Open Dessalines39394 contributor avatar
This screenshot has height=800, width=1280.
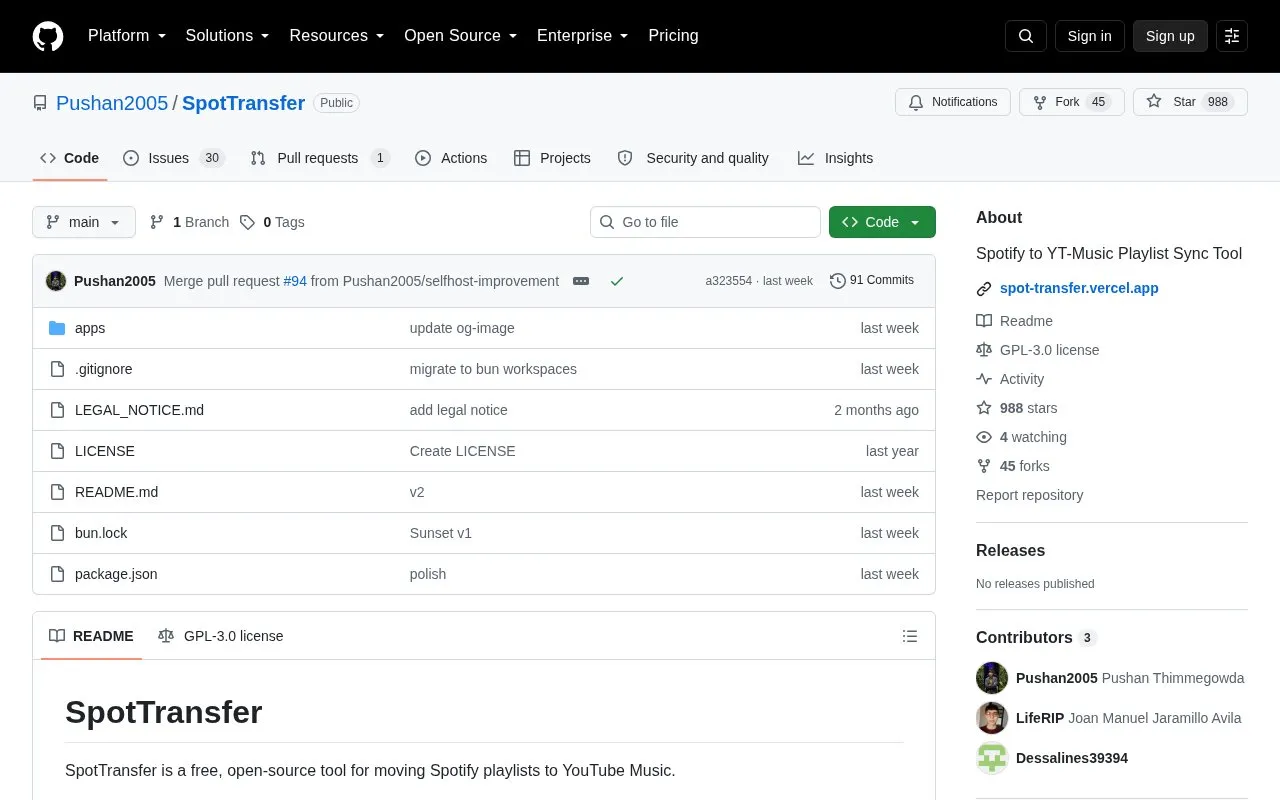point(992,758)
